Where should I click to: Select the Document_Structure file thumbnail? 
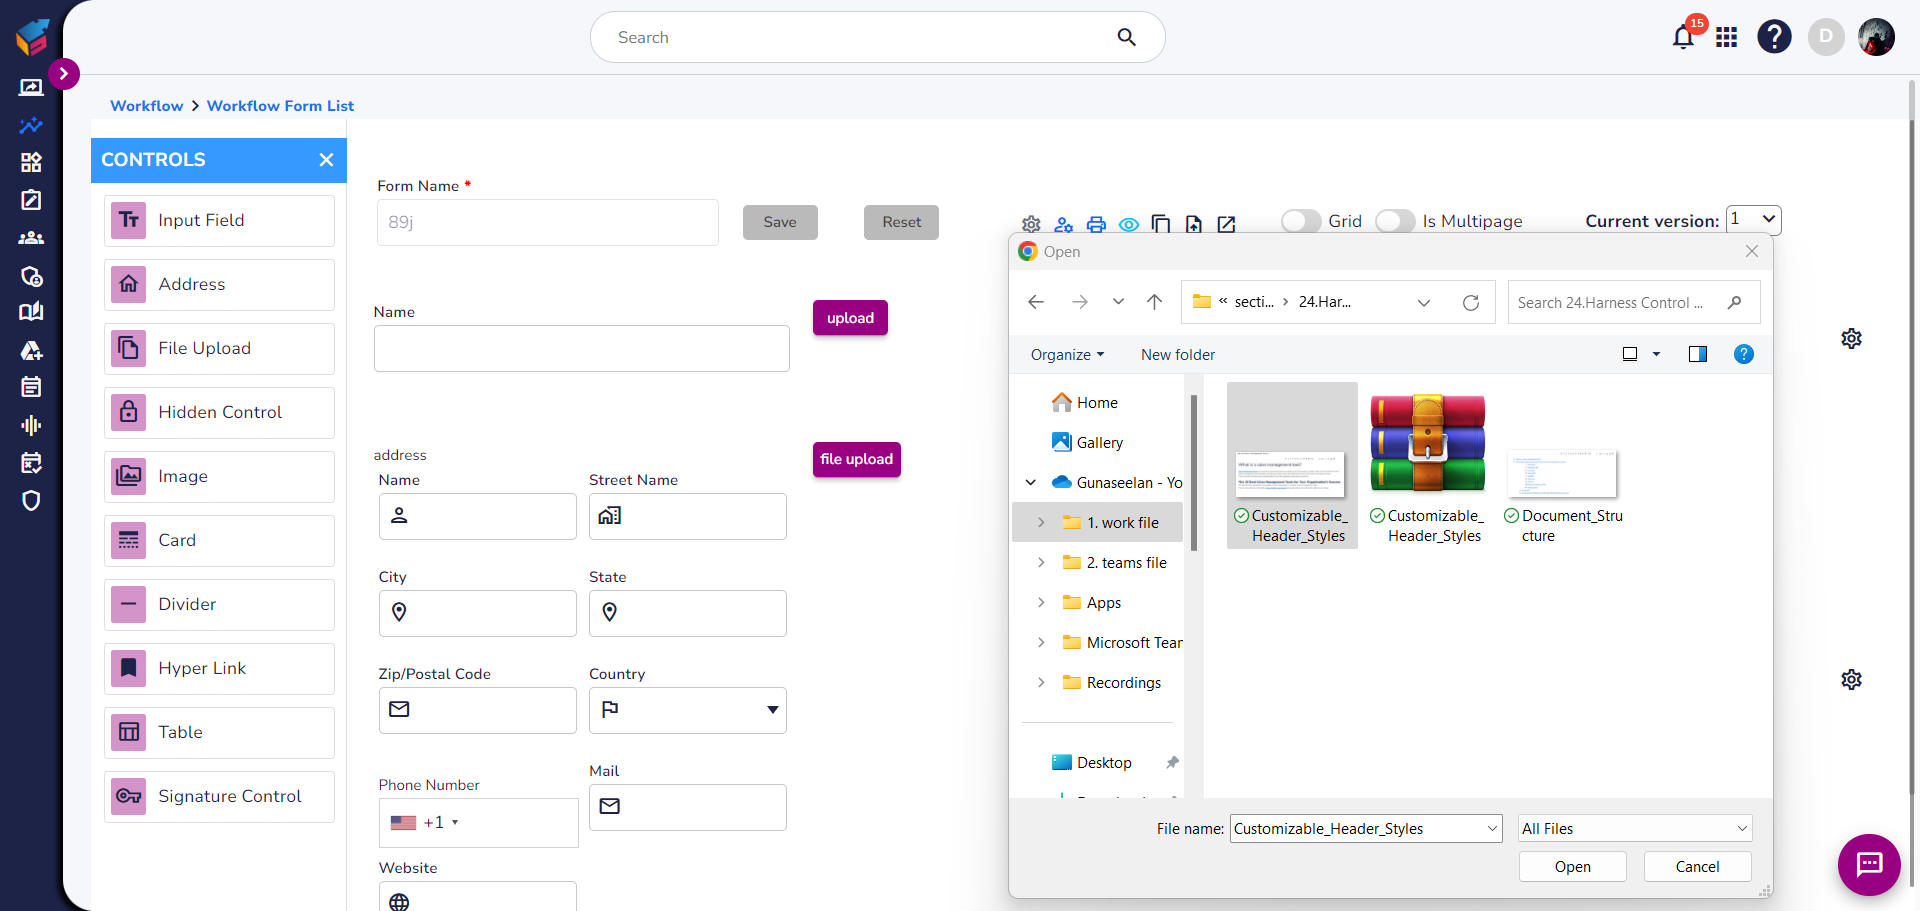[x=1562, y=474]
